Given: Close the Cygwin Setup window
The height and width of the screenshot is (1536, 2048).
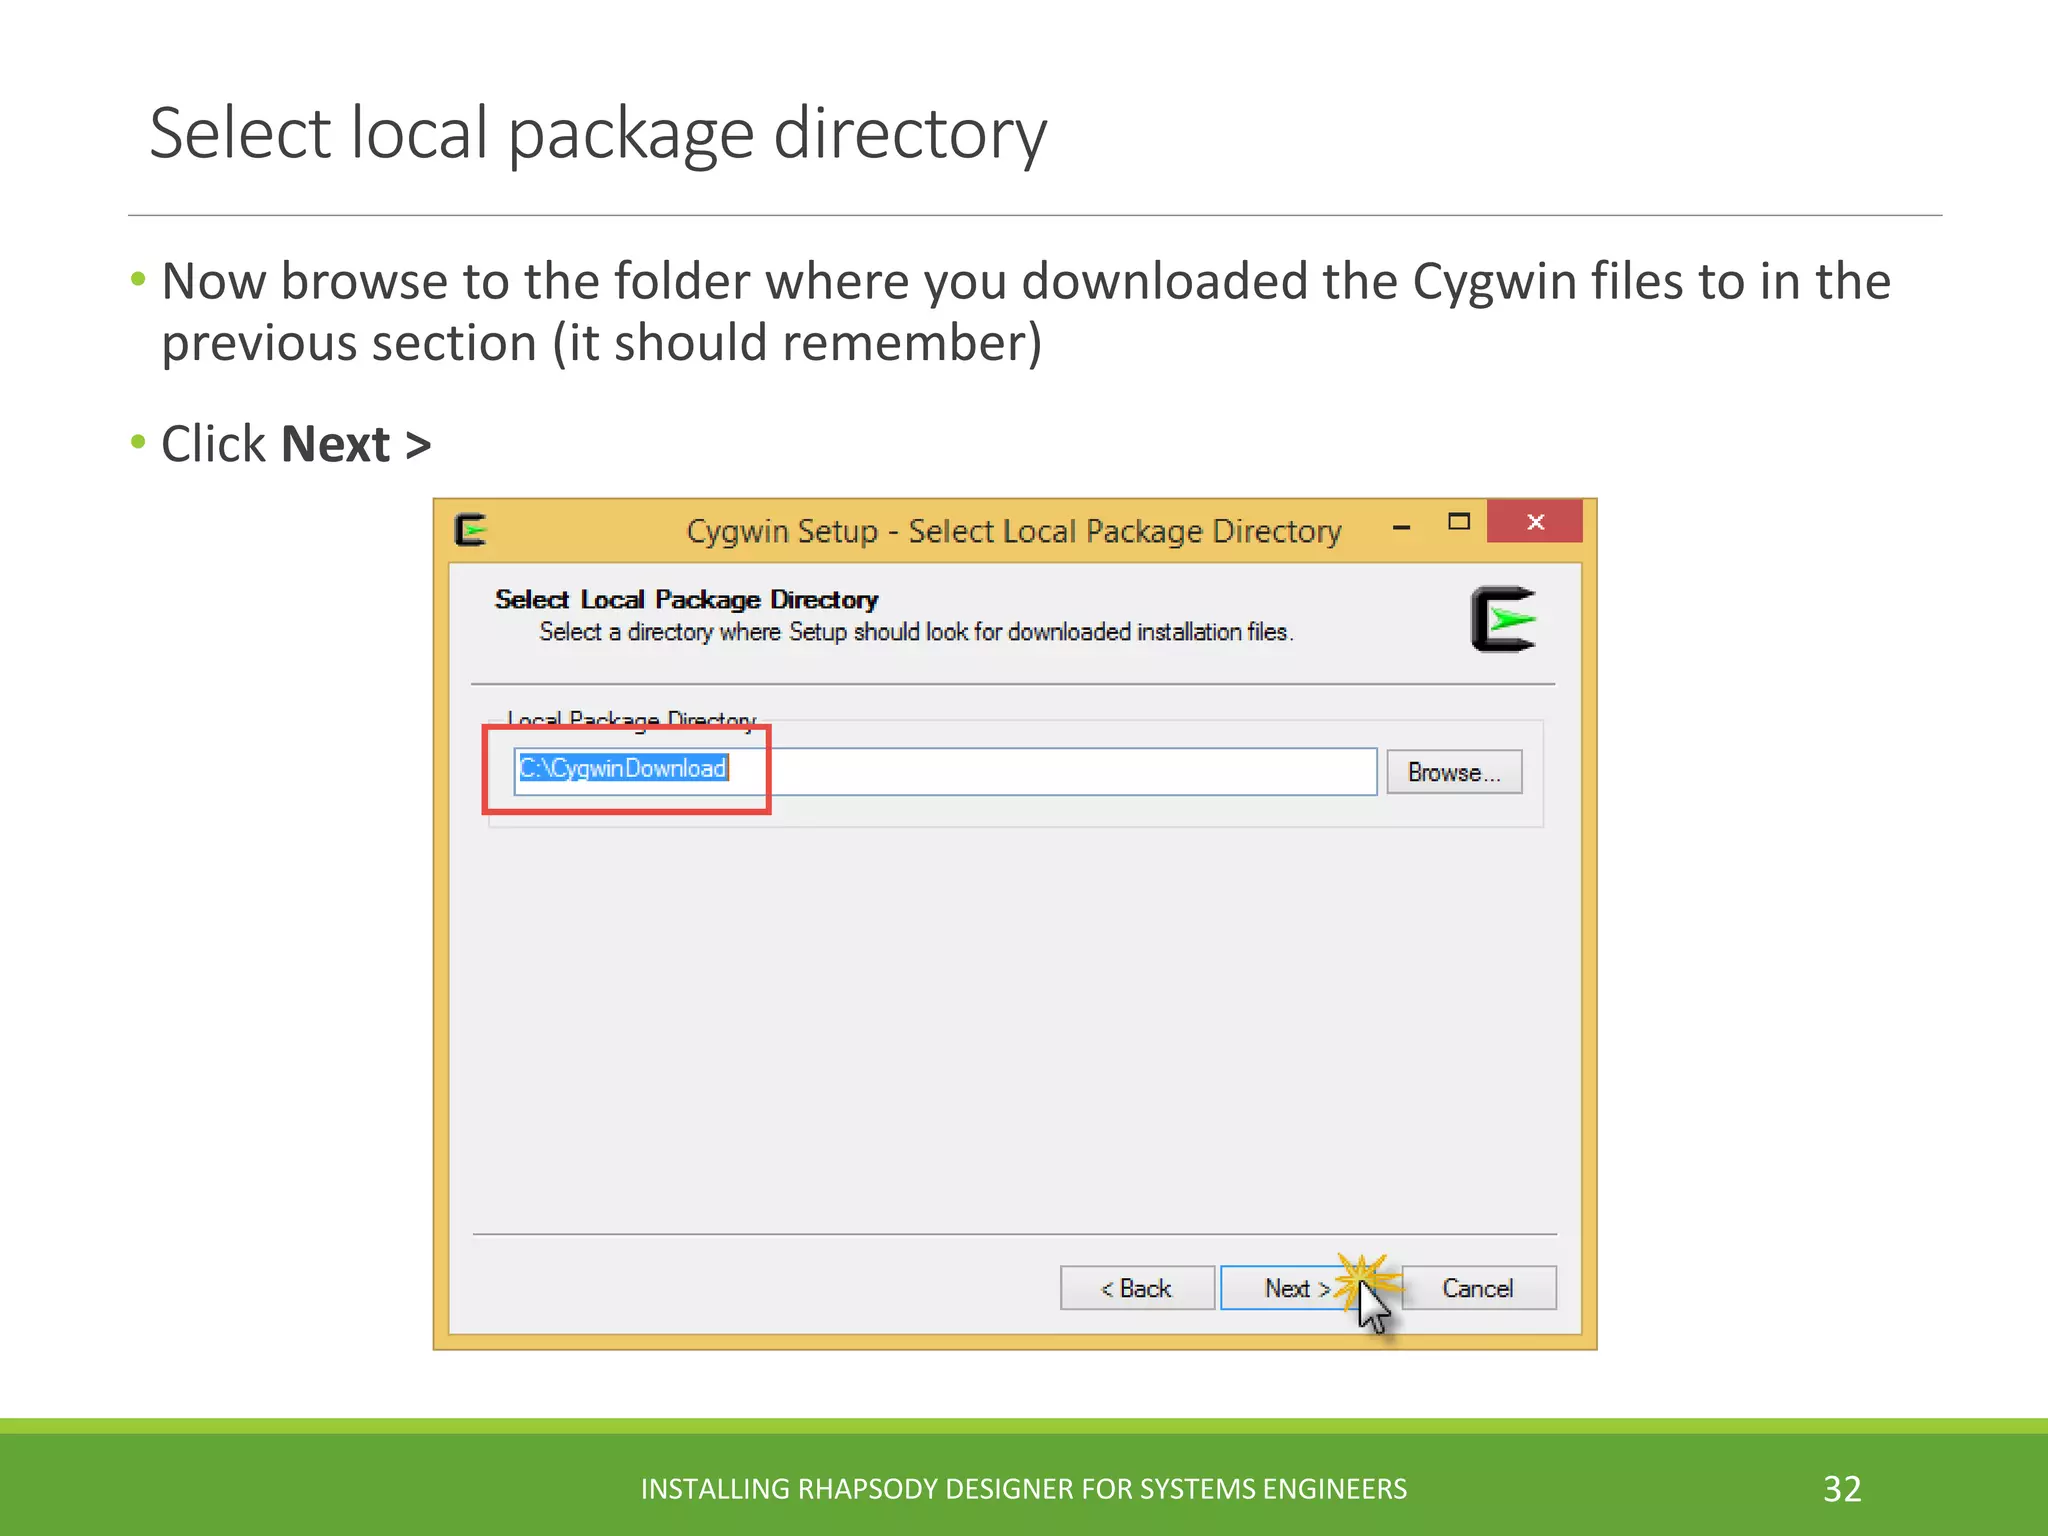Looking at the screenshot, I should tap(1535, 521).
